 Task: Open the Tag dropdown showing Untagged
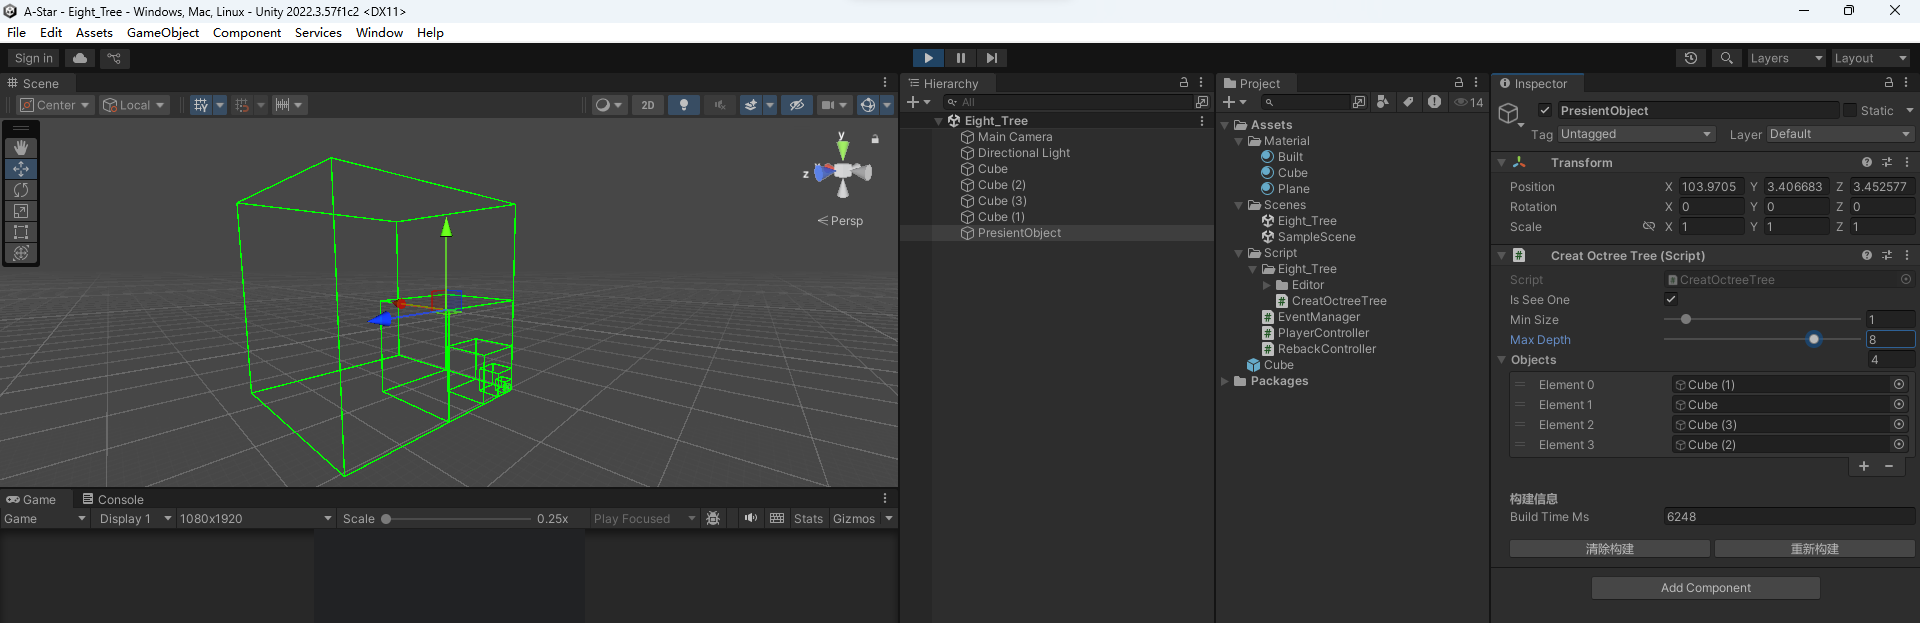click(x=1636, y=134)
